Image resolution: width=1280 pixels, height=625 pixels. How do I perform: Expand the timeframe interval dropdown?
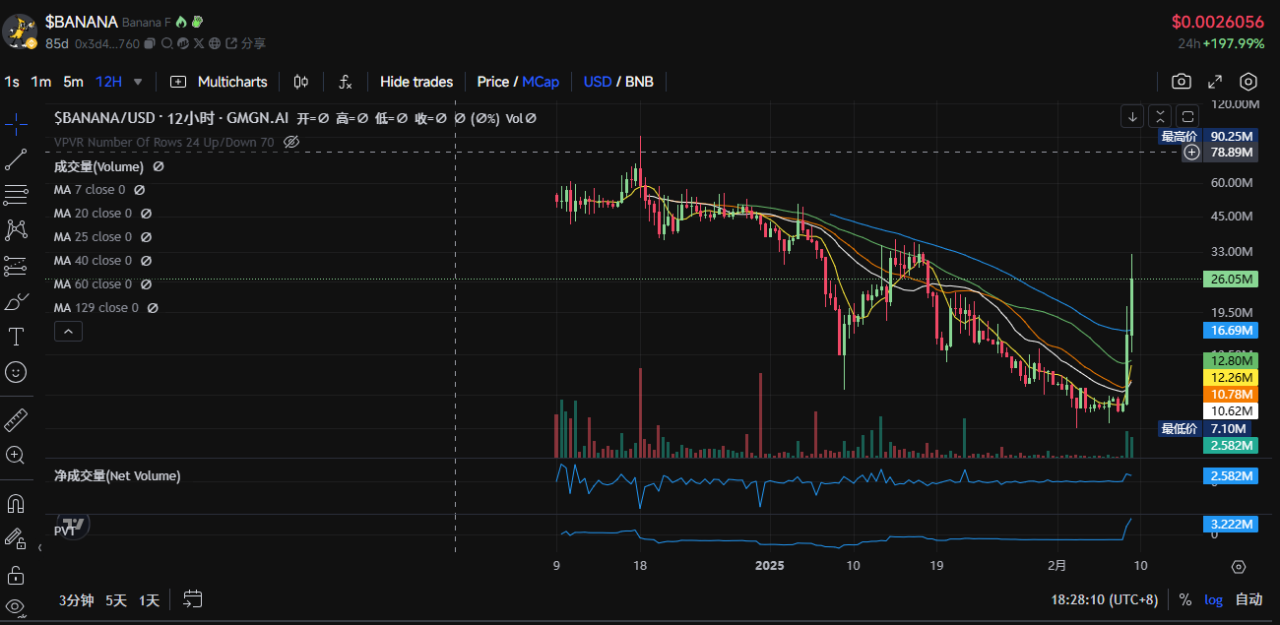coord(138,82)
